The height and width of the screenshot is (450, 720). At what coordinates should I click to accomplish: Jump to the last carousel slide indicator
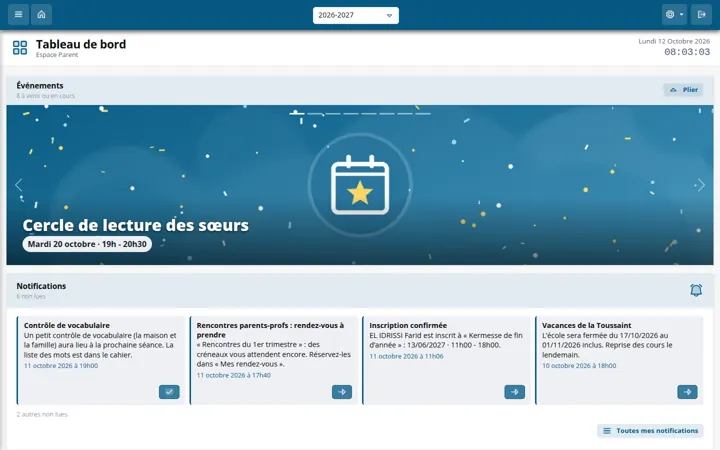click(423, 113)
